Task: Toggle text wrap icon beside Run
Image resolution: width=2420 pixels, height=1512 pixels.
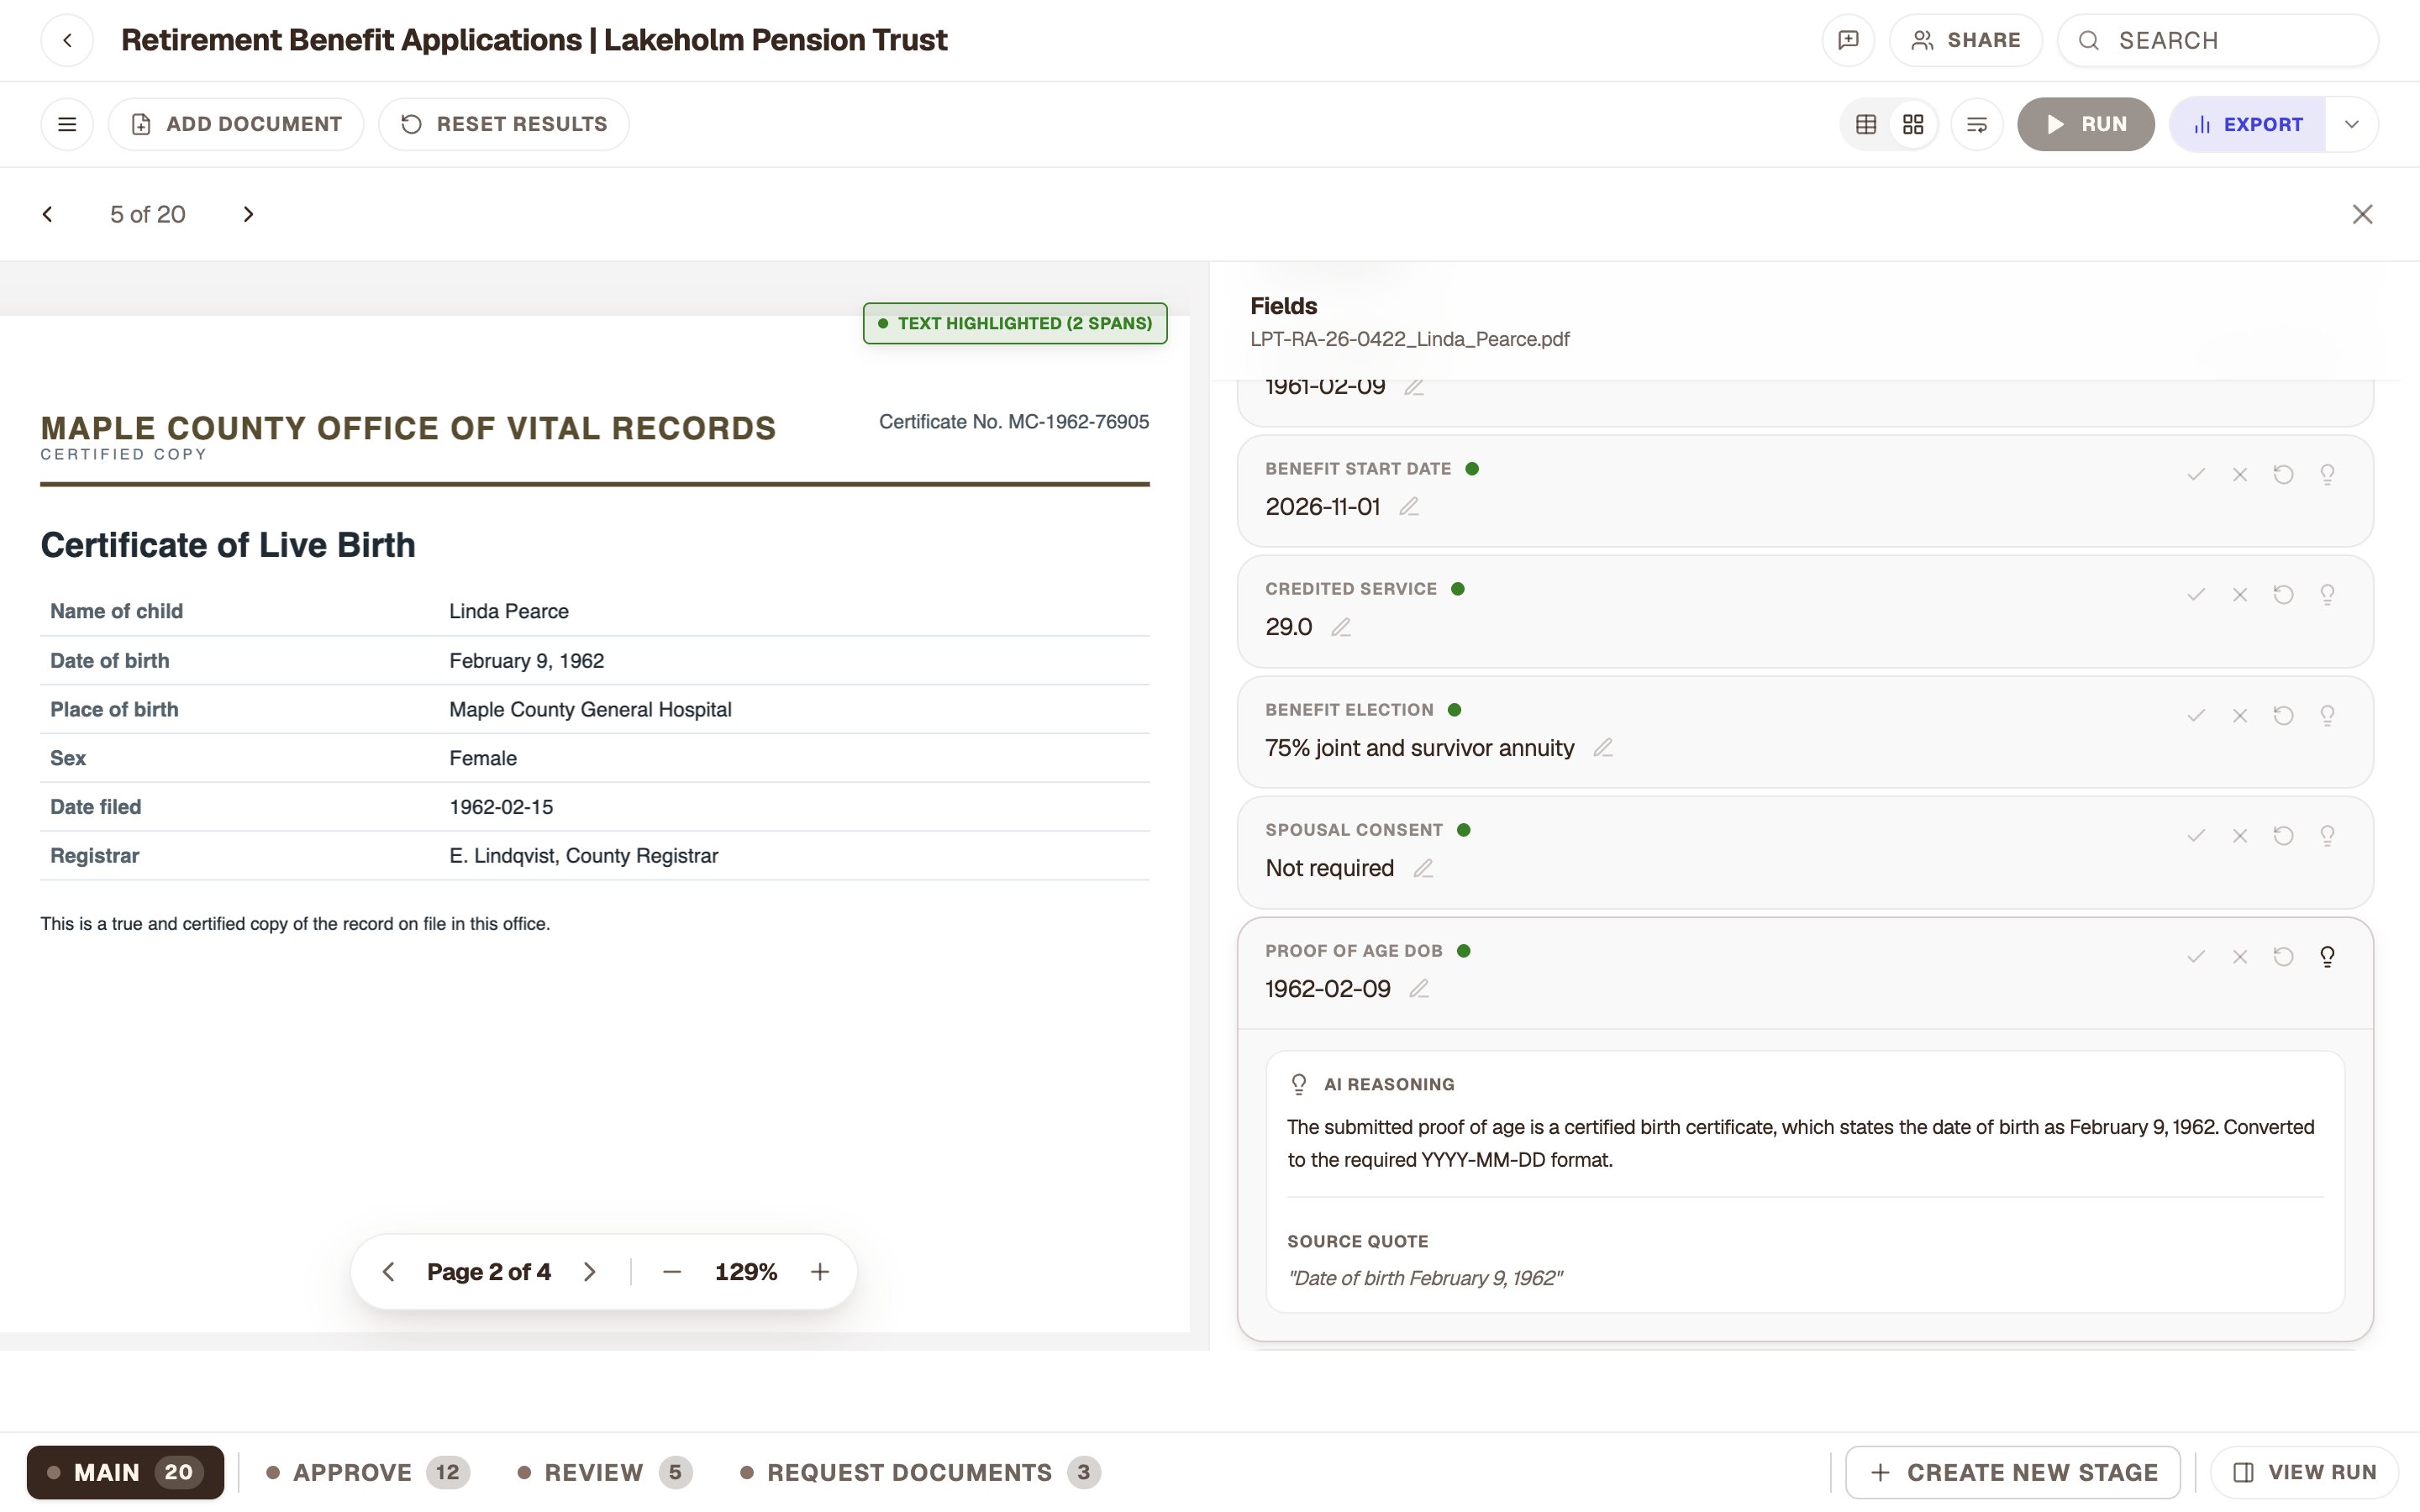Action: point(1977,124)
